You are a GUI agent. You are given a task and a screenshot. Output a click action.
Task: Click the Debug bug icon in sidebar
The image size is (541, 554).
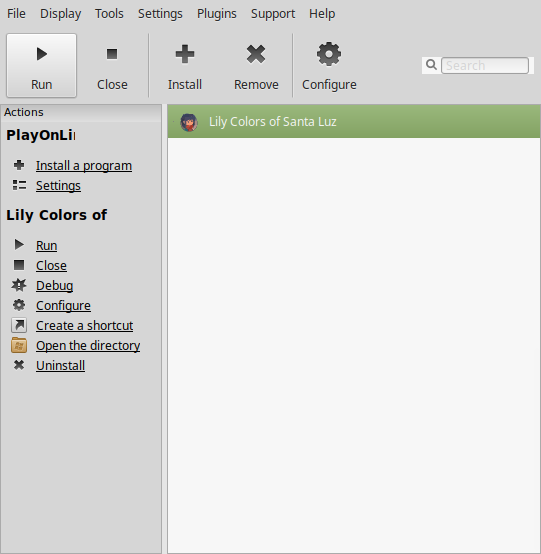(19, 285)
